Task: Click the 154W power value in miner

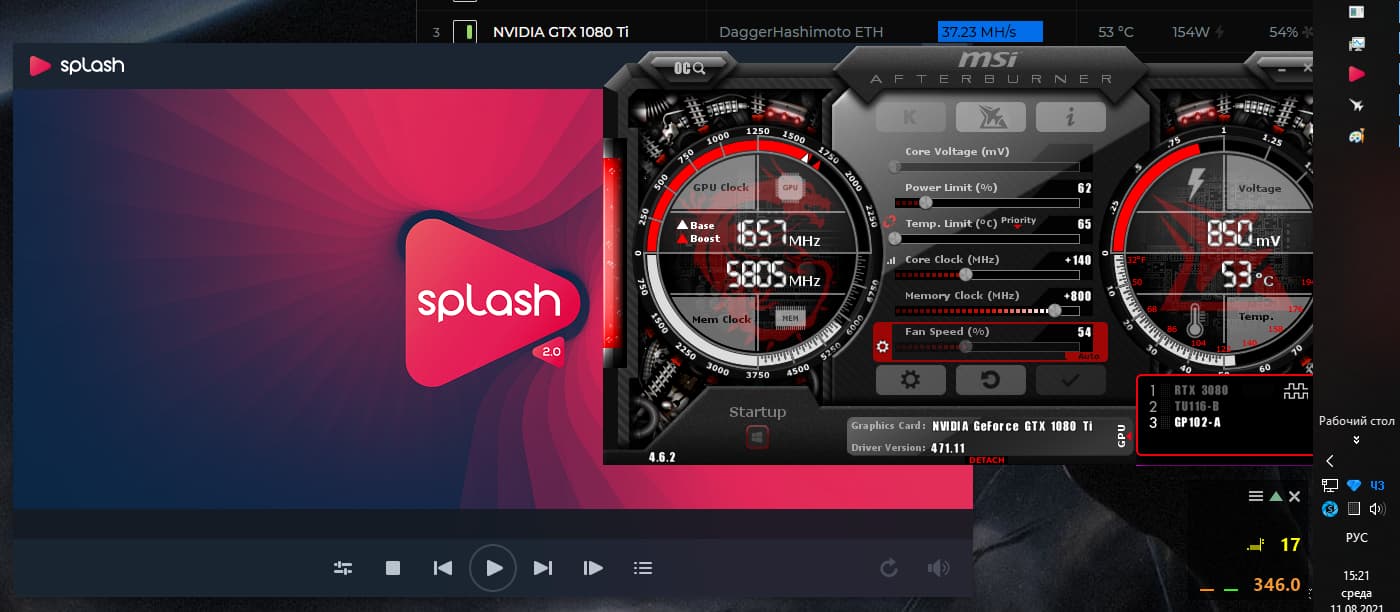Action: click(1191, 32)
